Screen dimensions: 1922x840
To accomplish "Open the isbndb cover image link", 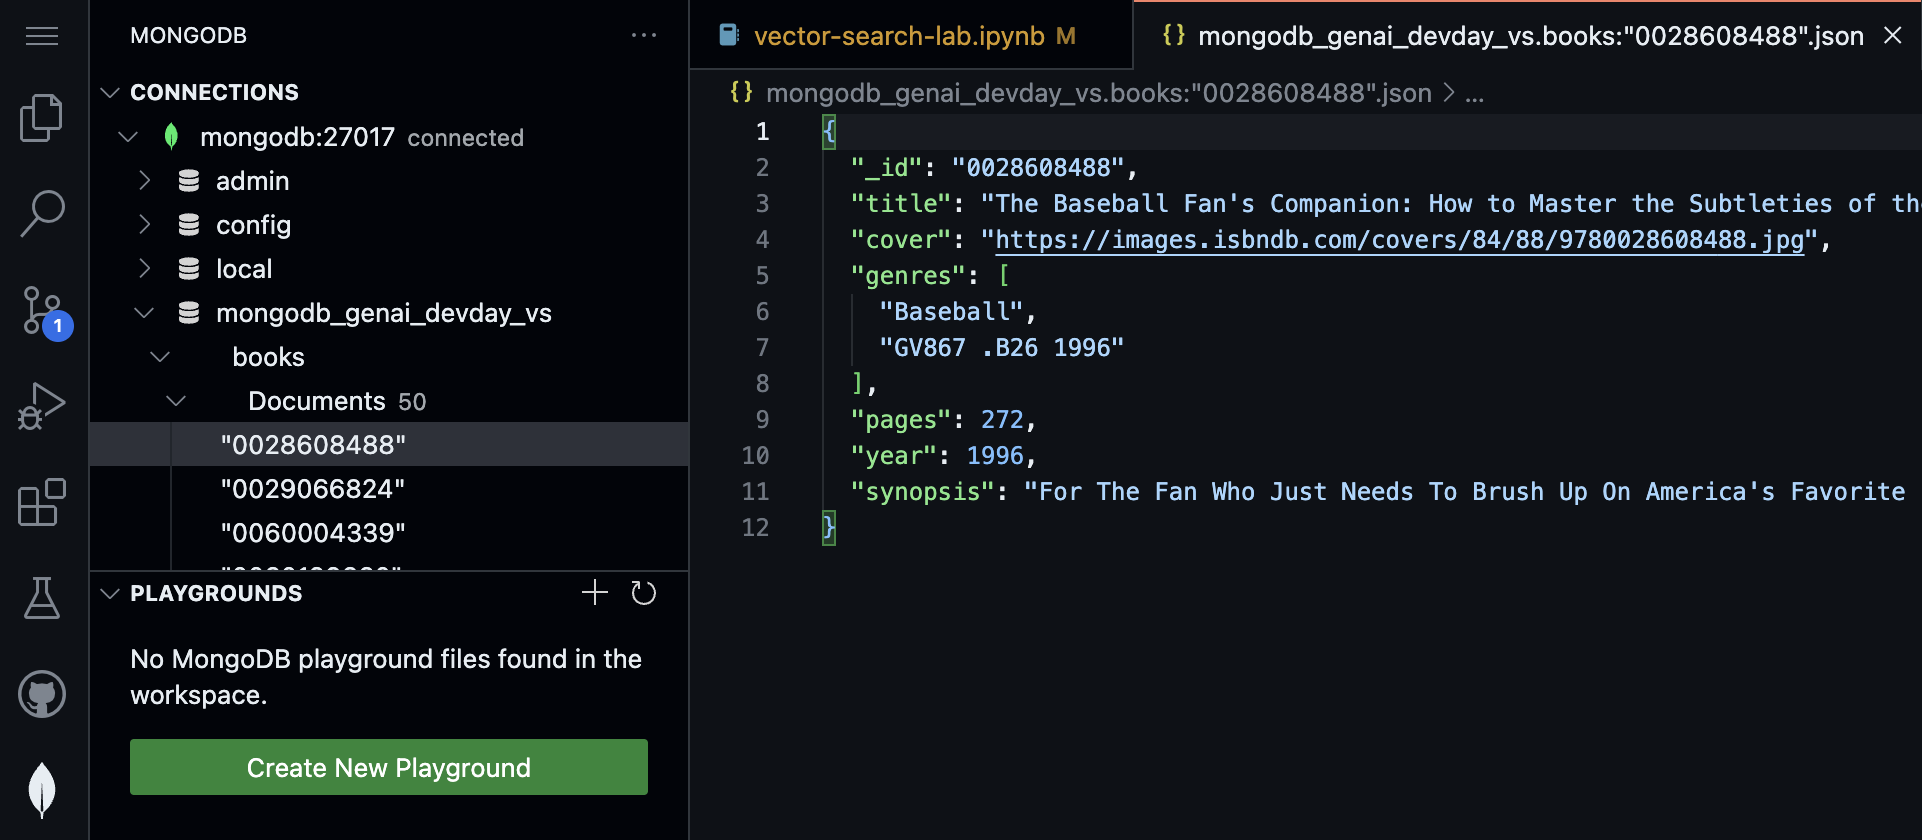I will (1400, 240).
